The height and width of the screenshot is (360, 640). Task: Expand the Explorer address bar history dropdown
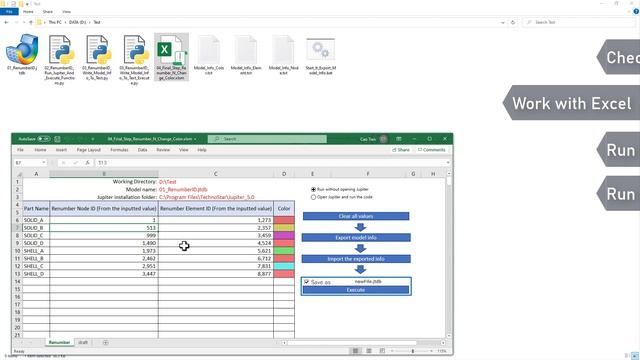pos(503,22)
